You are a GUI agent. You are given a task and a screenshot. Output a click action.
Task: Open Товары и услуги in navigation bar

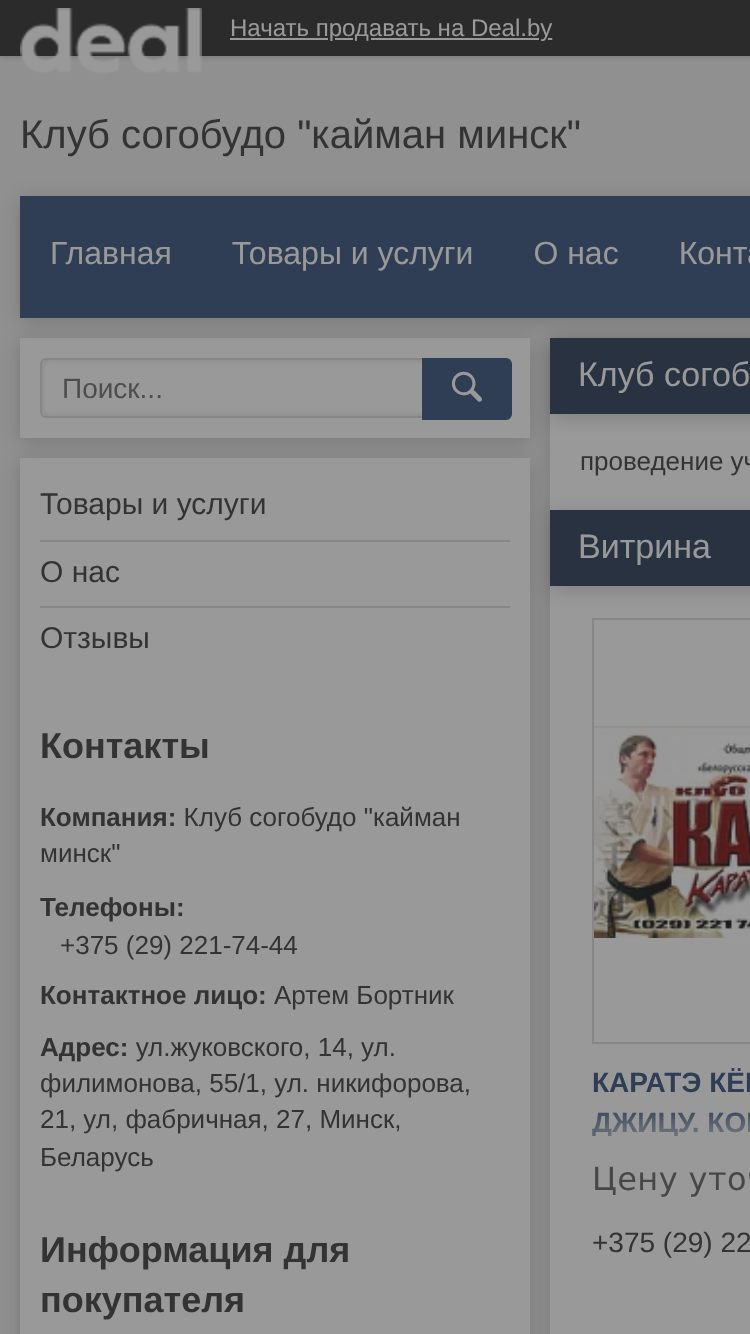[x=352, y=254]
